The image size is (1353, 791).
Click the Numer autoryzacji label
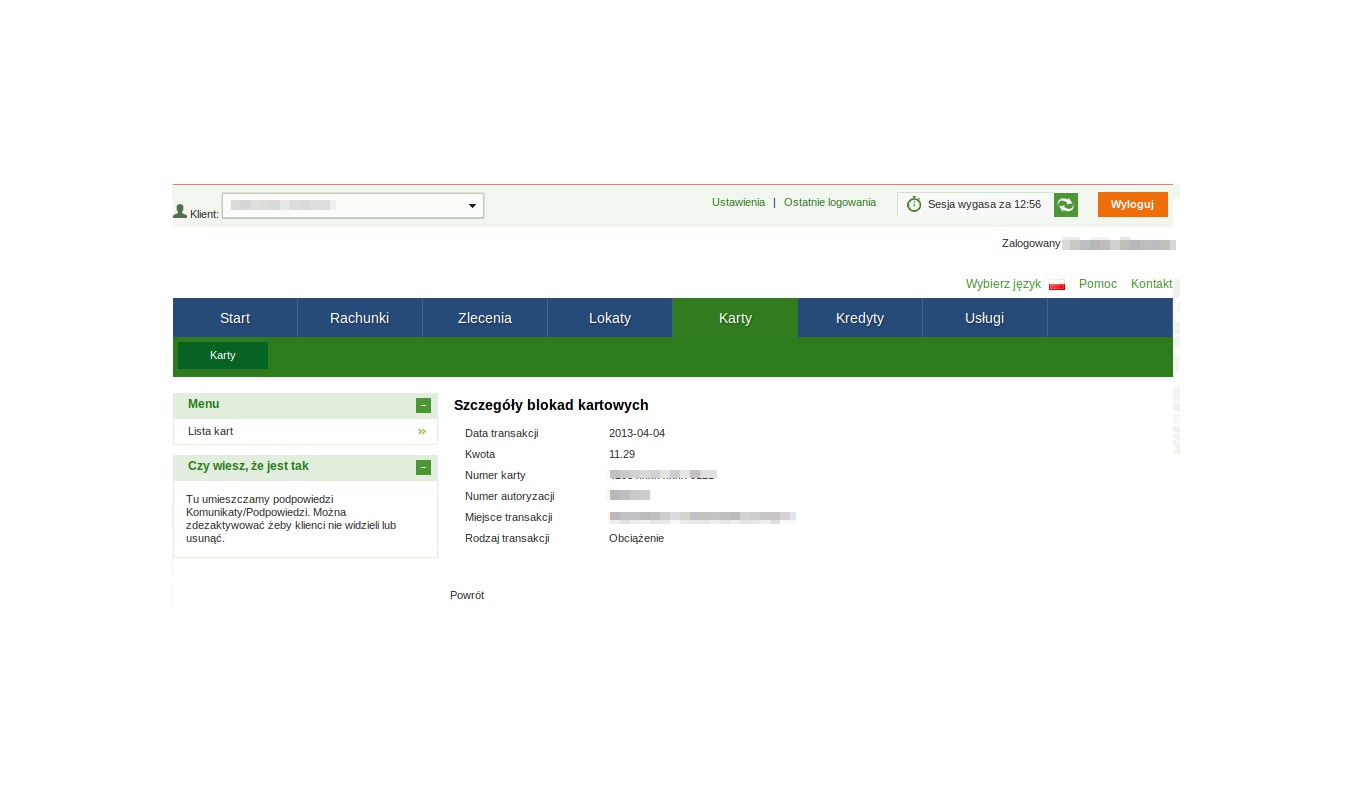[x=510, y=496]
